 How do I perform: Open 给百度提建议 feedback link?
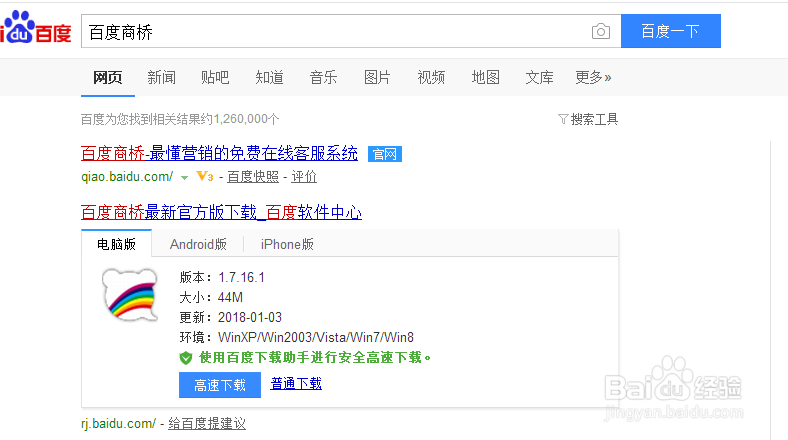point(207,423)
